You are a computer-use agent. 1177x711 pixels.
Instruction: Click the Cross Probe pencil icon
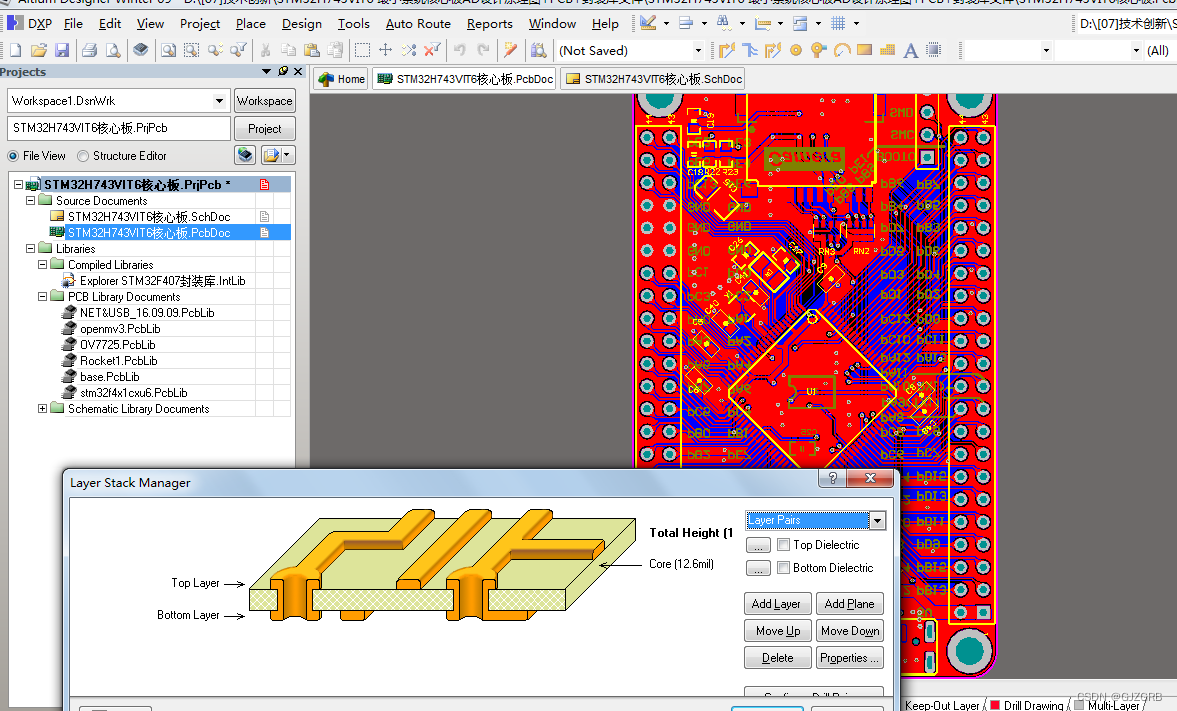click(x=510, y=50)
